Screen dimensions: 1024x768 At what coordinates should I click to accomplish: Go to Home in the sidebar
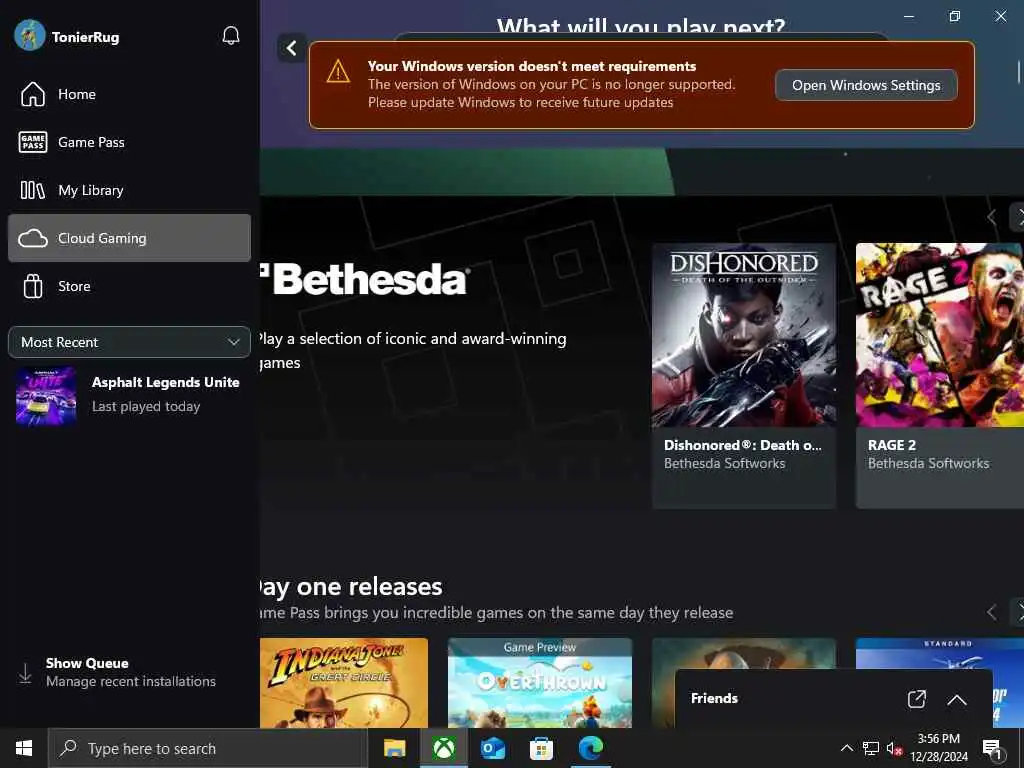[129, 94]
